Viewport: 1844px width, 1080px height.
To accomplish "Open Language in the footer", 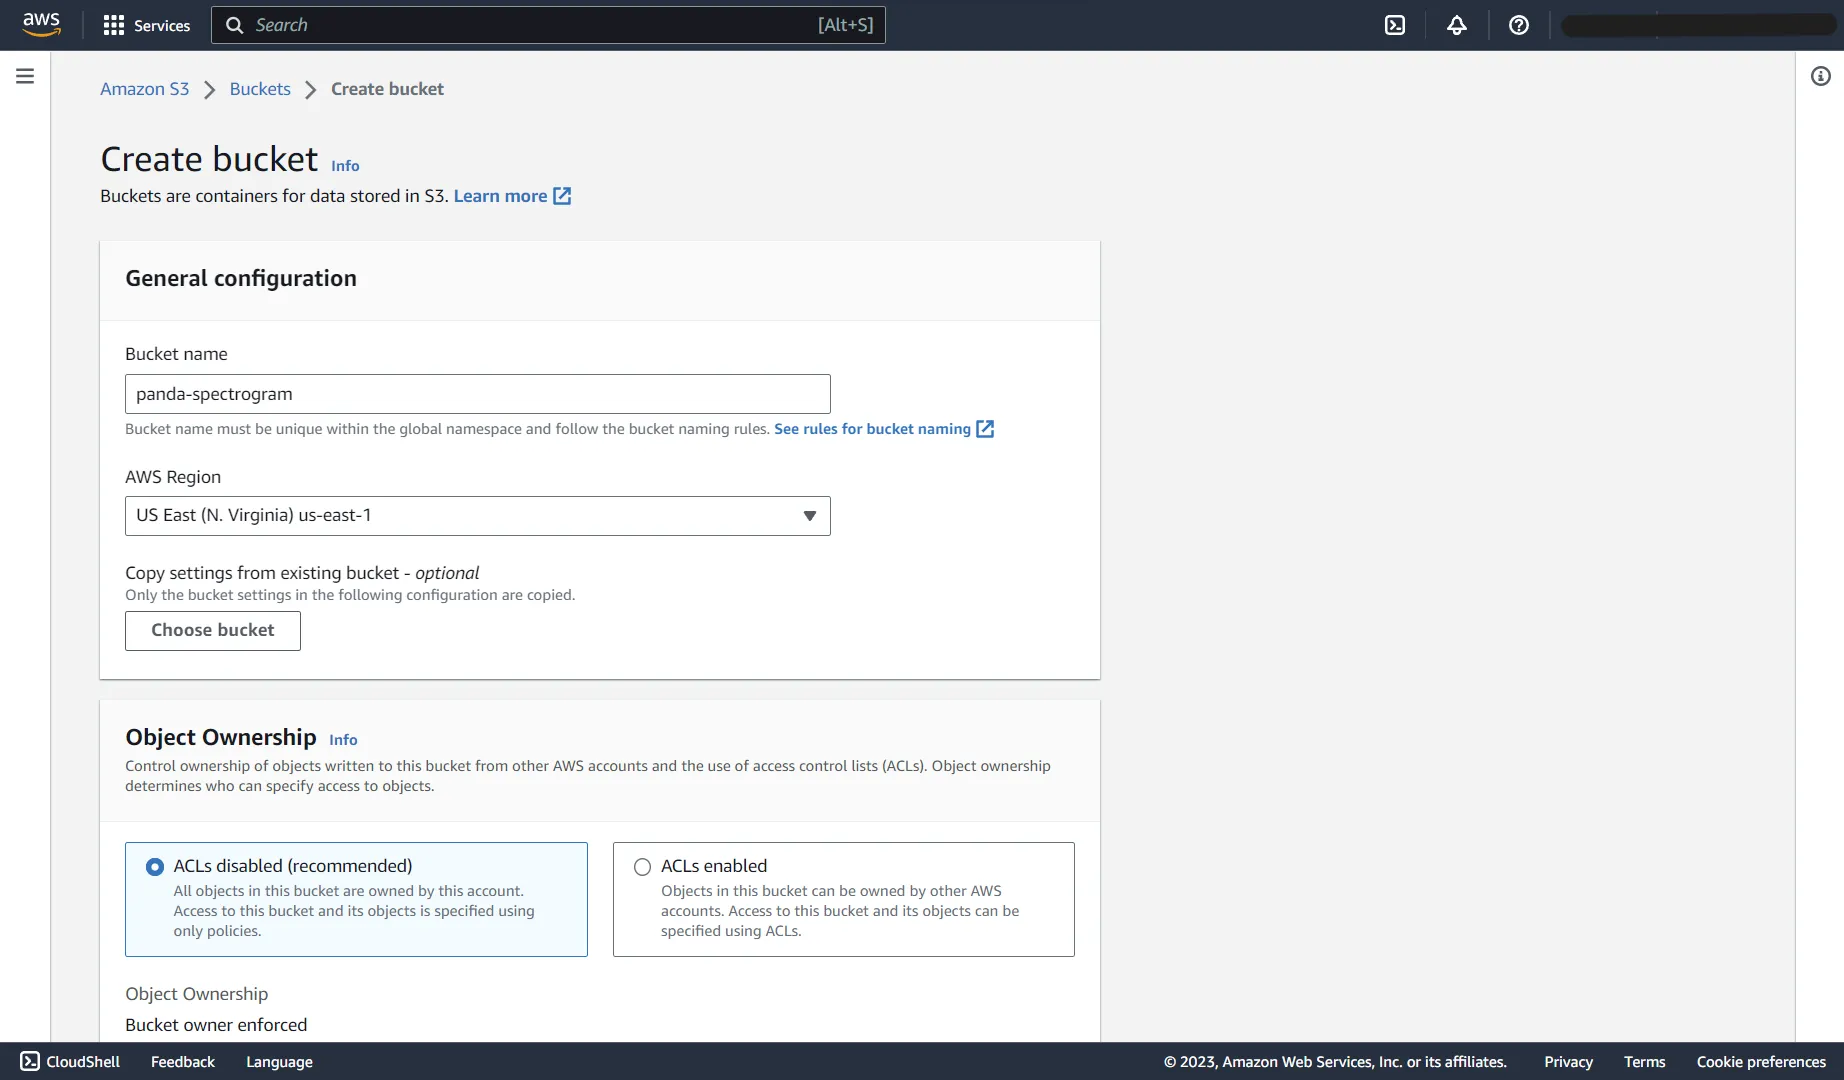I will click(279, 1061).
